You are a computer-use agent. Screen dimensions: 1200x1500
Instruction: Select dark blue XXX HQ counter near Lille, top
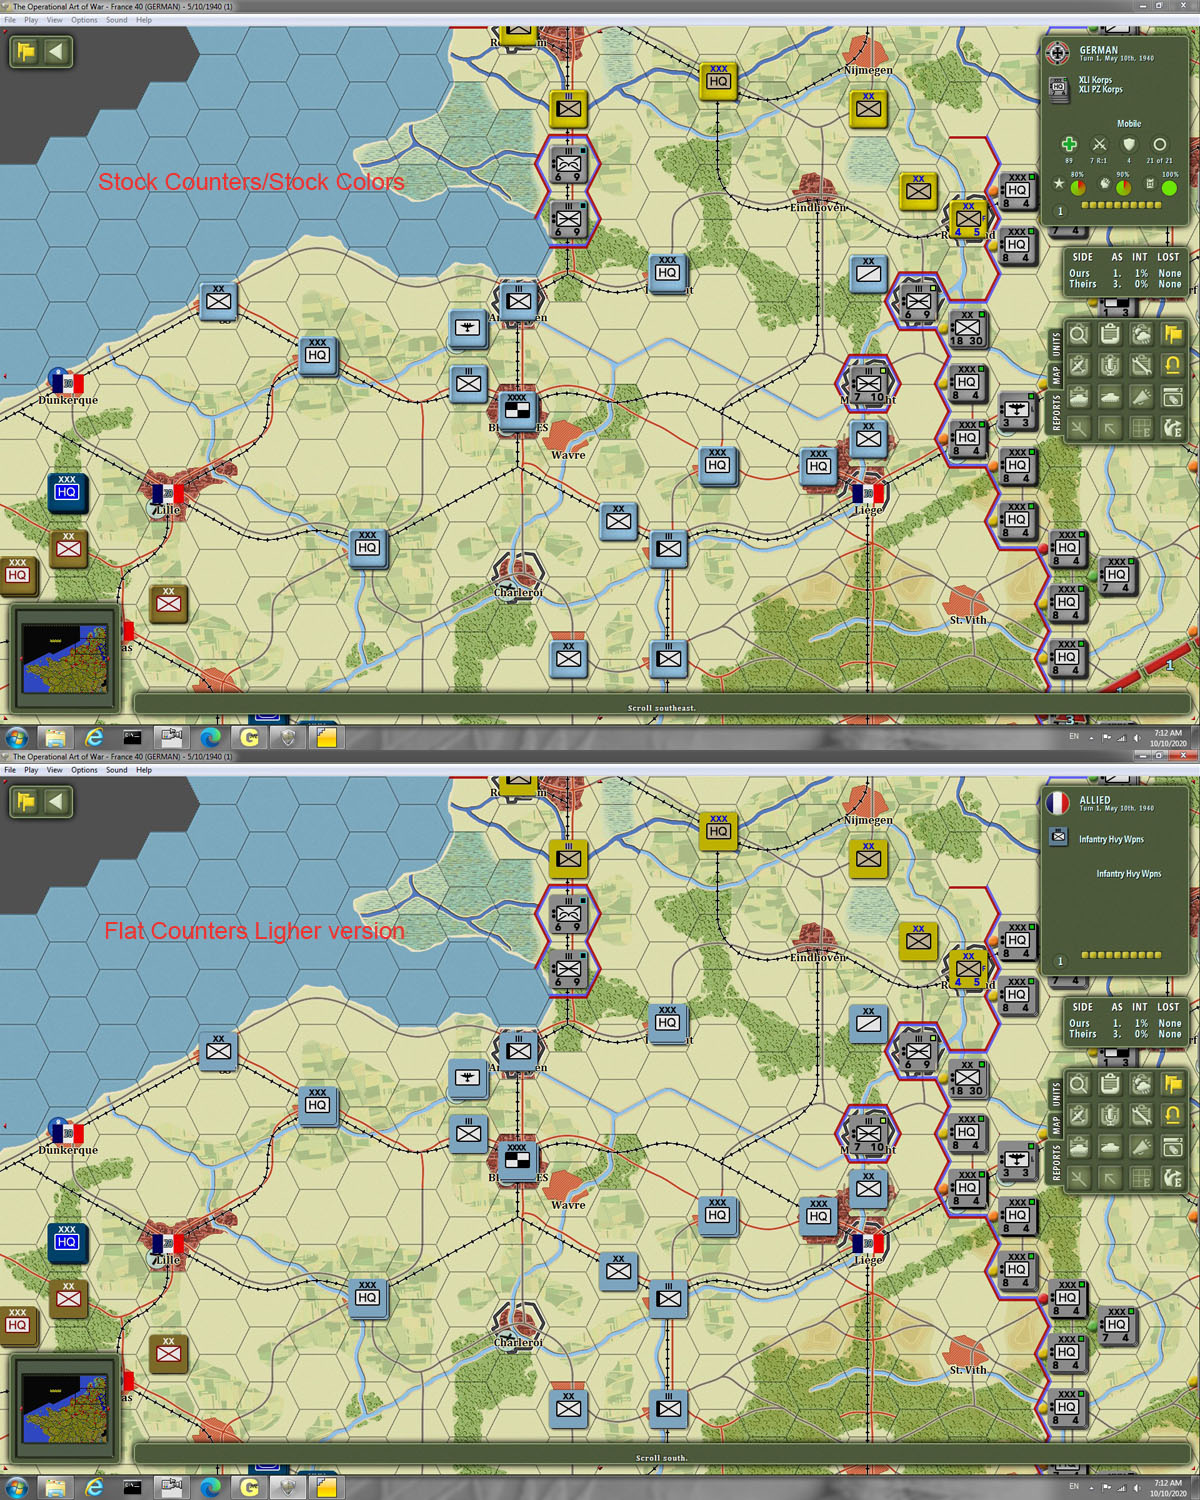(67, 492)
